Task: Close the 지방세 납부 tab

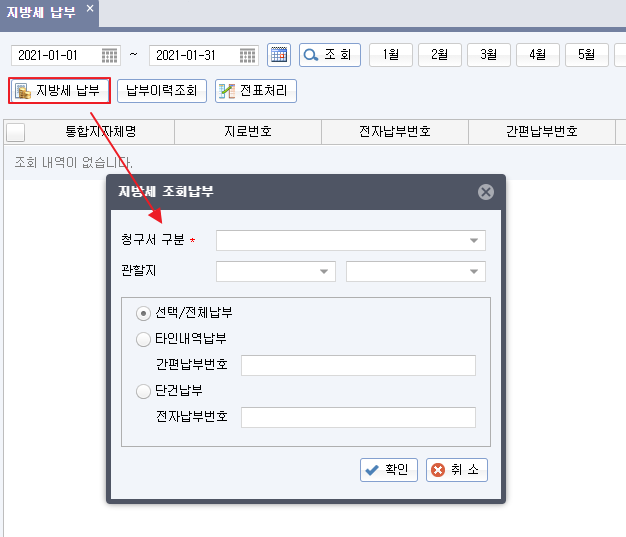Action: (x=90, y=8)
